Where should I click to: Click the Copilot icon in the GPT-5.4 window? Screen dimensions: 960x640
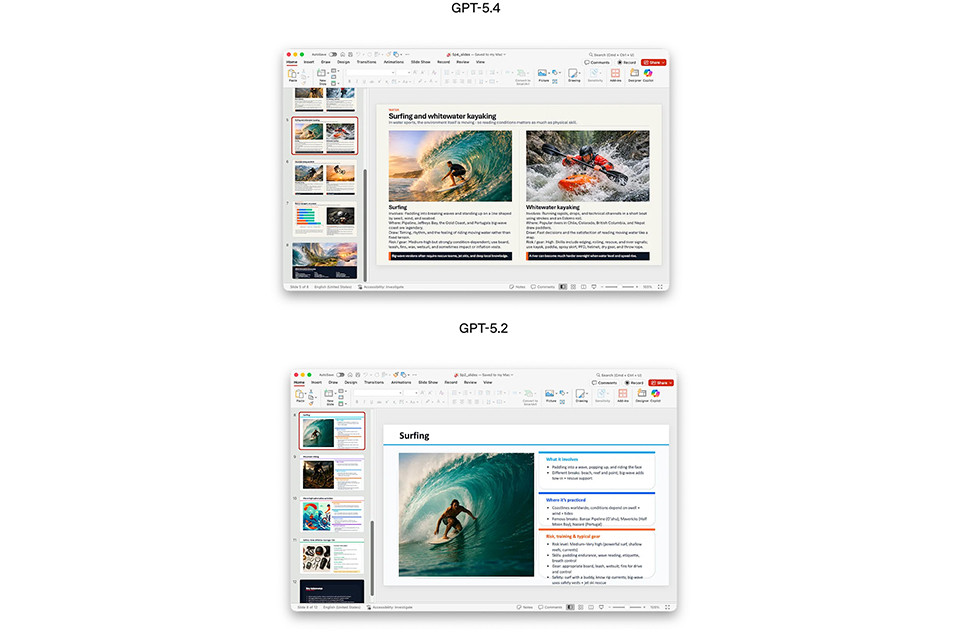[x=648, y=74]
